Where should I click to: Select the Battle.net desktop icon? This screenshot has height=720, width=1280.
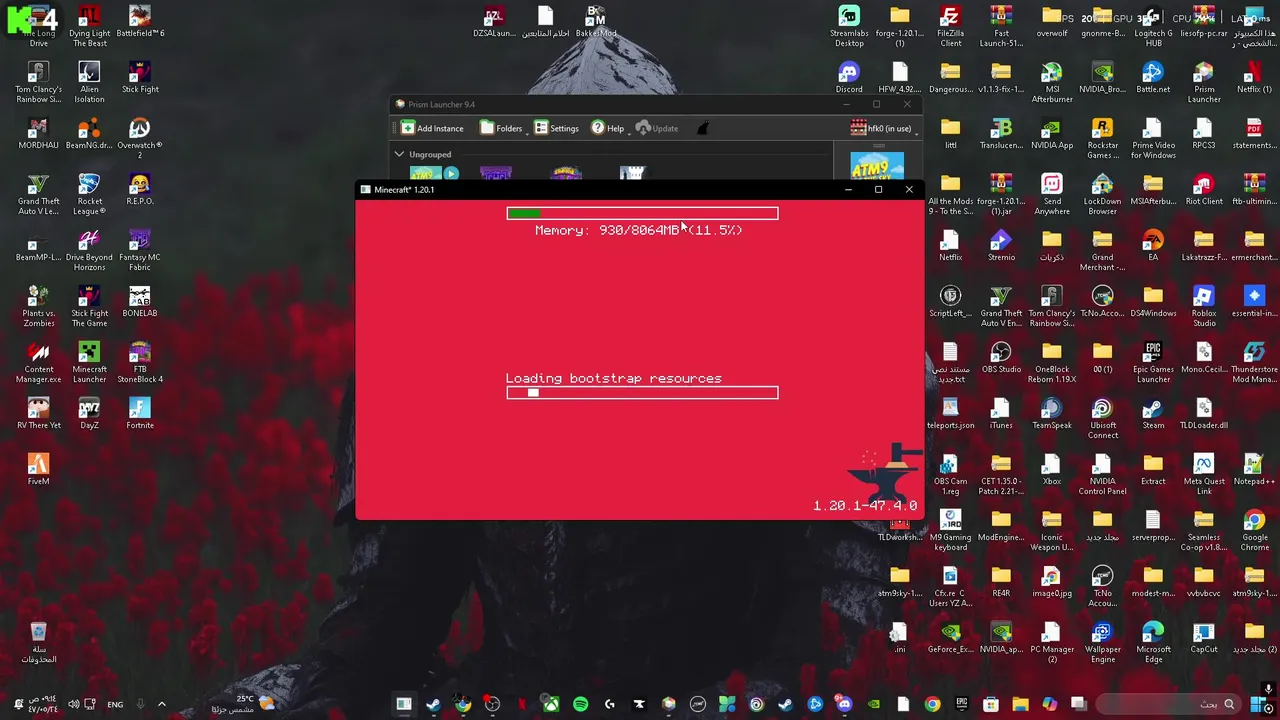pos(1153,78)
